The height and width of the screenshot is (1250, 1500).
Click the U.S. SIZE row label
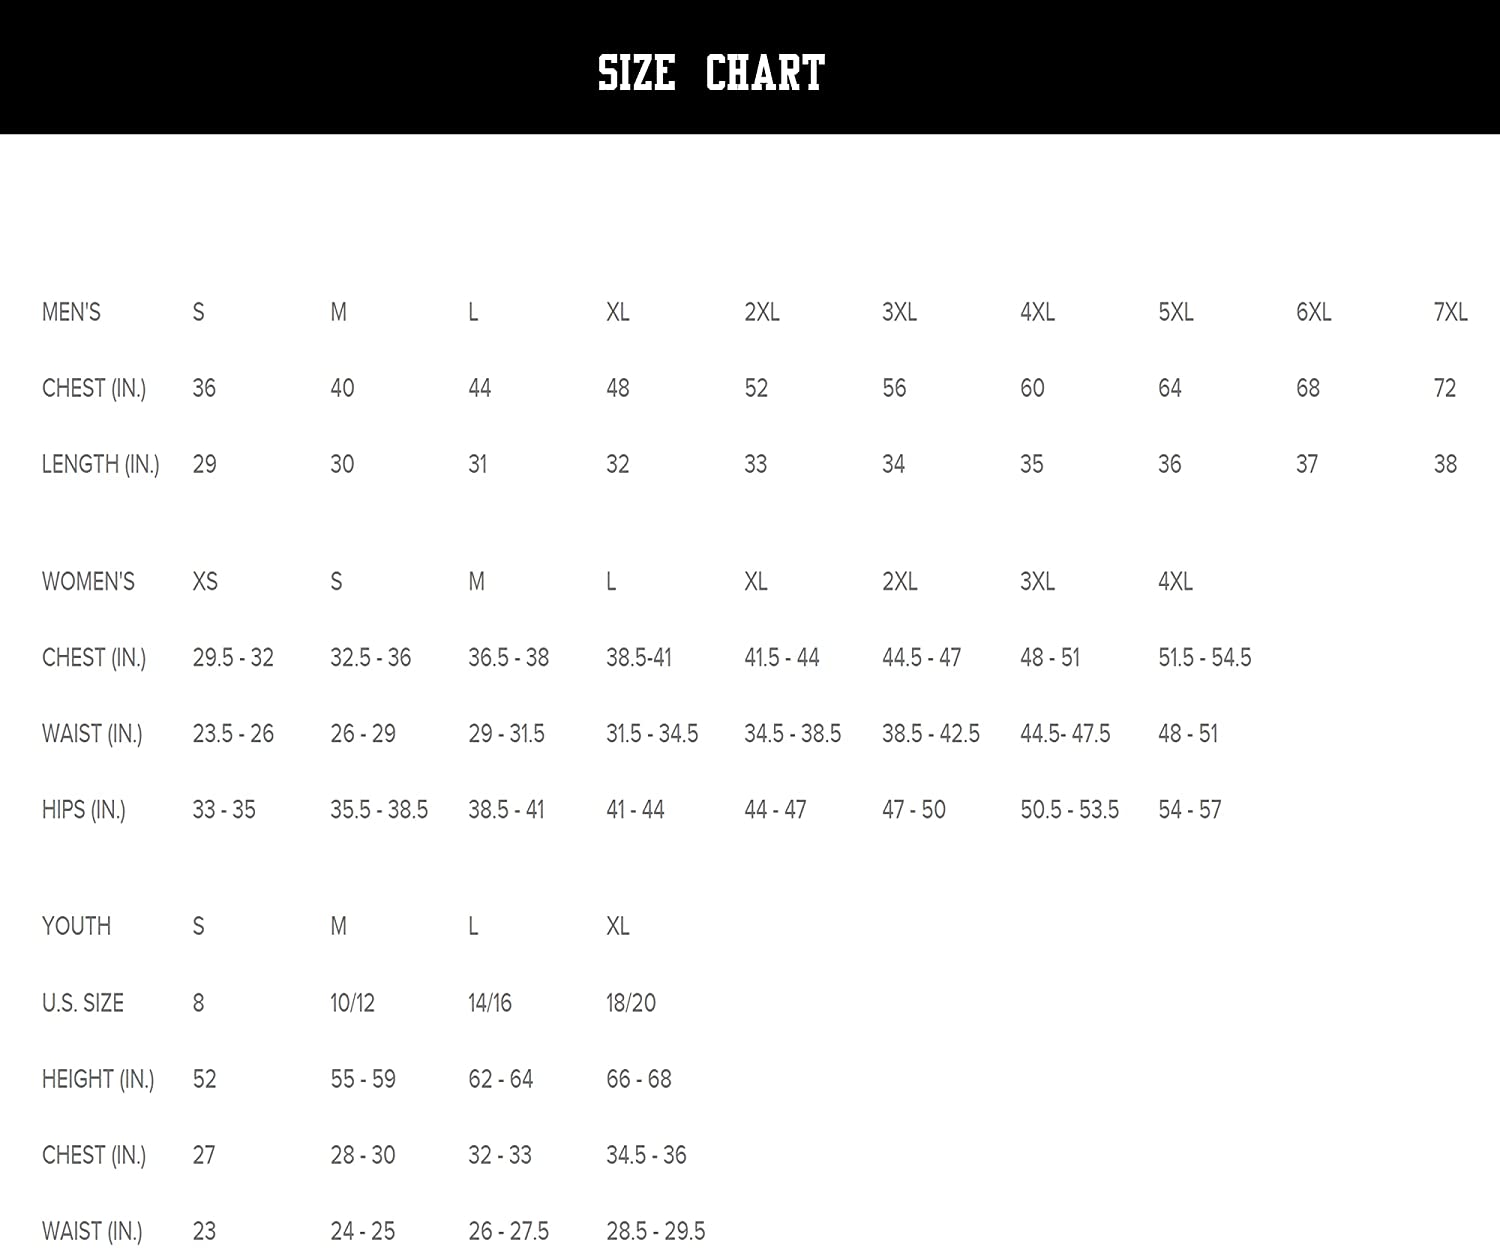pos(83,1002)
